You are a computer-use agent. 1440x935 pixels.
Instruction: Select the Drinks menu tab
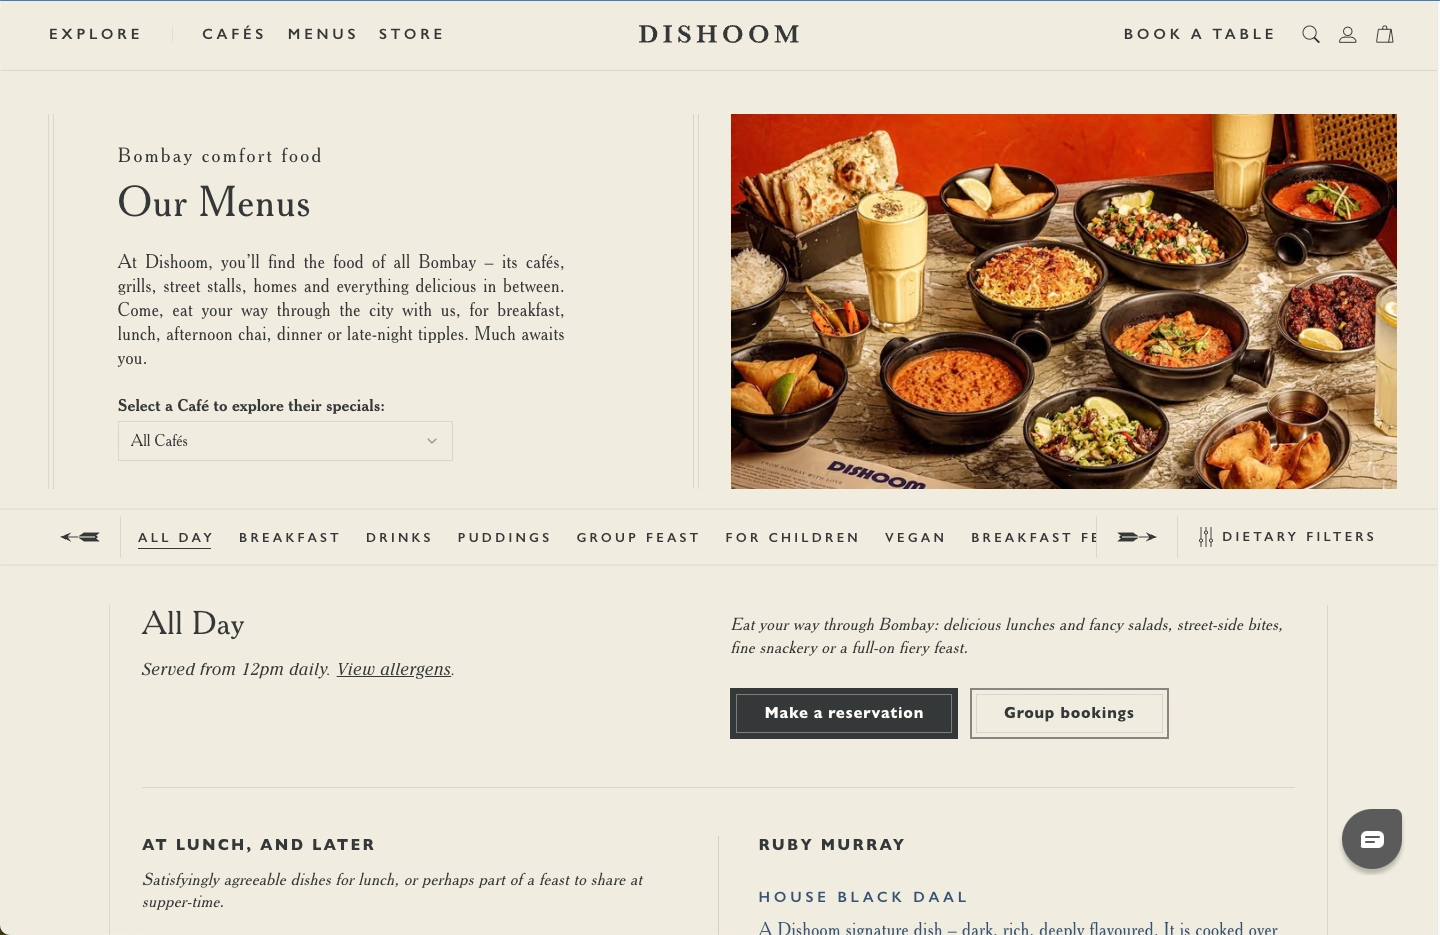pyautogui.click(x=399, y=537)
